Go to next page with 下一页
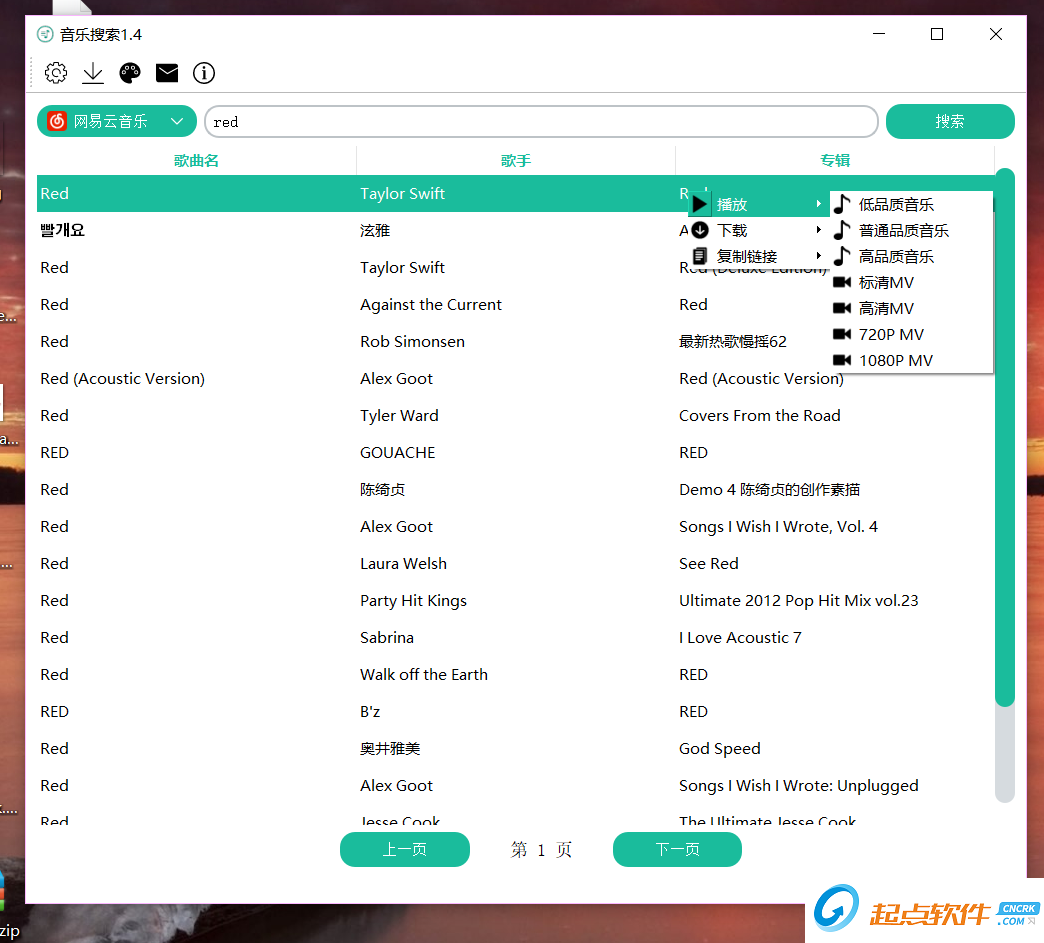This screenshot has height=943, width=1044. click(677, 849)
